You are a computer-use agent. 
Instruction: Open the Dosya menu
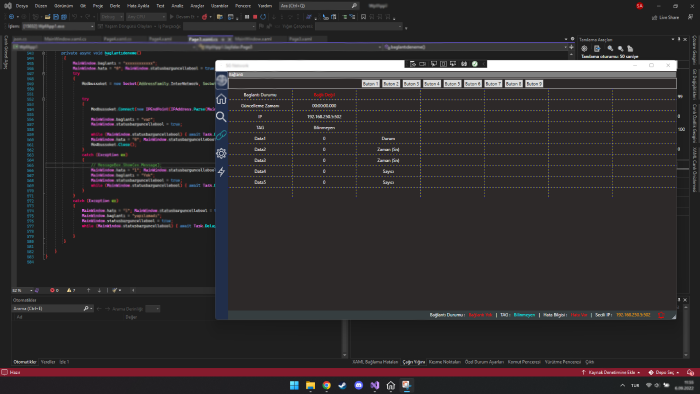[21, 6]
